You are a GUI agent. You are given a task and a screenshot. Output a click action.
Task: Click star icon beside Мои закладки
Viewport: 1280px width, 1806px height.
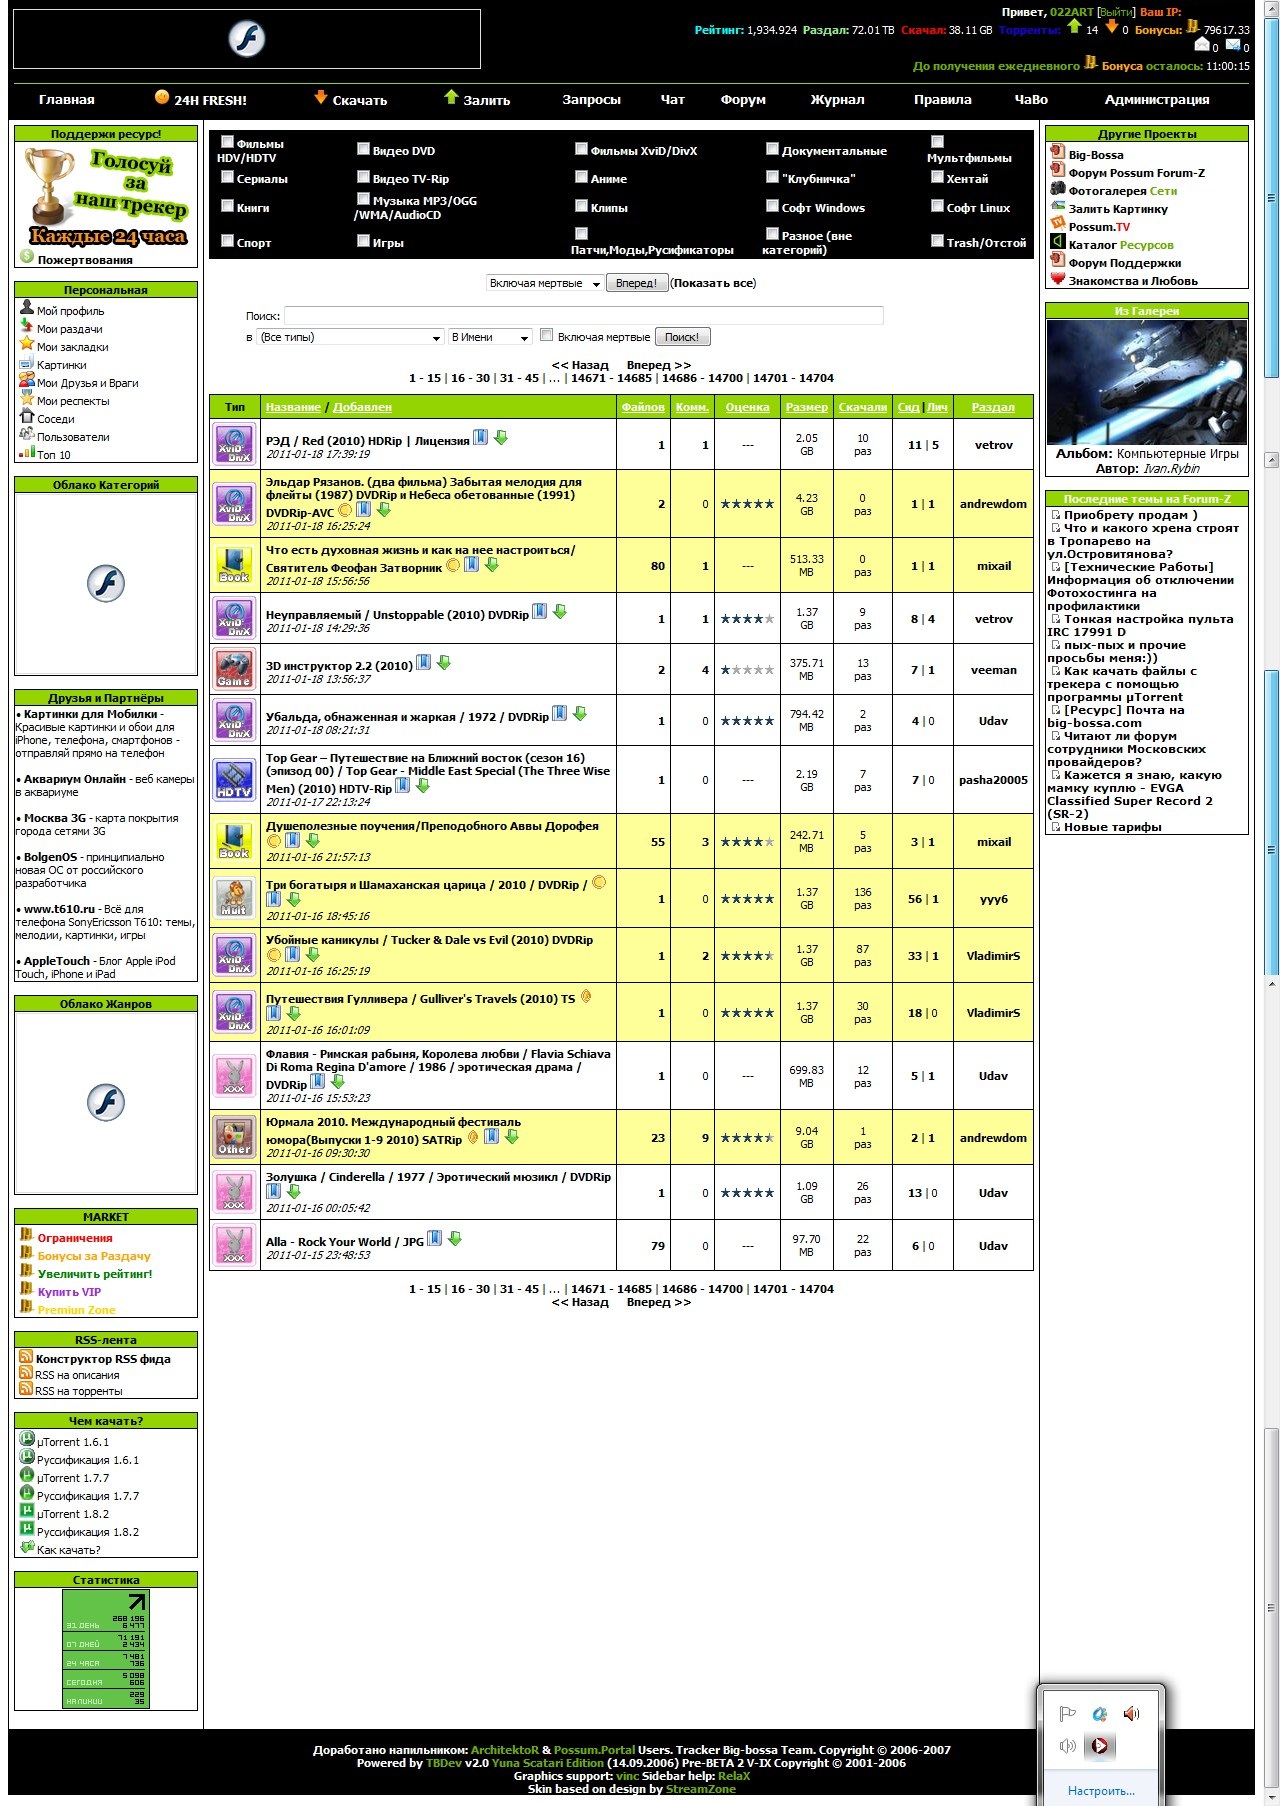tap(27, 345)
